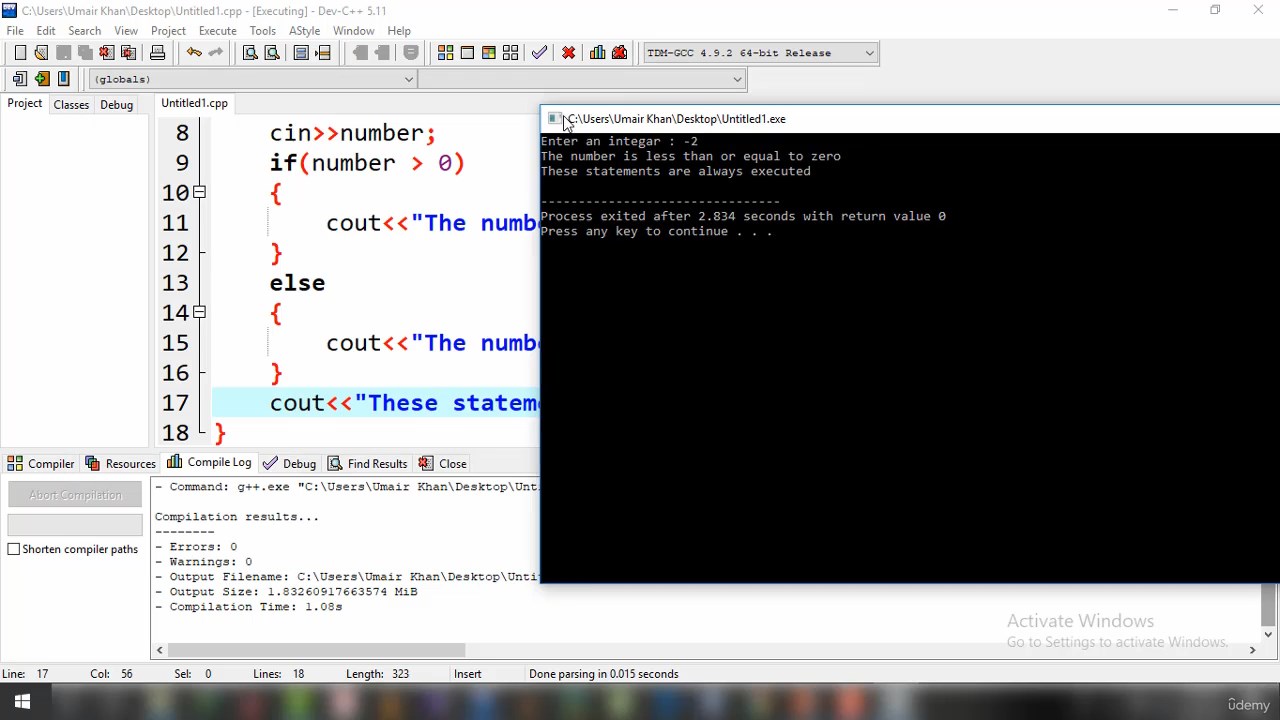Click compile log vertical scroll down arrow

[1268, 634]
